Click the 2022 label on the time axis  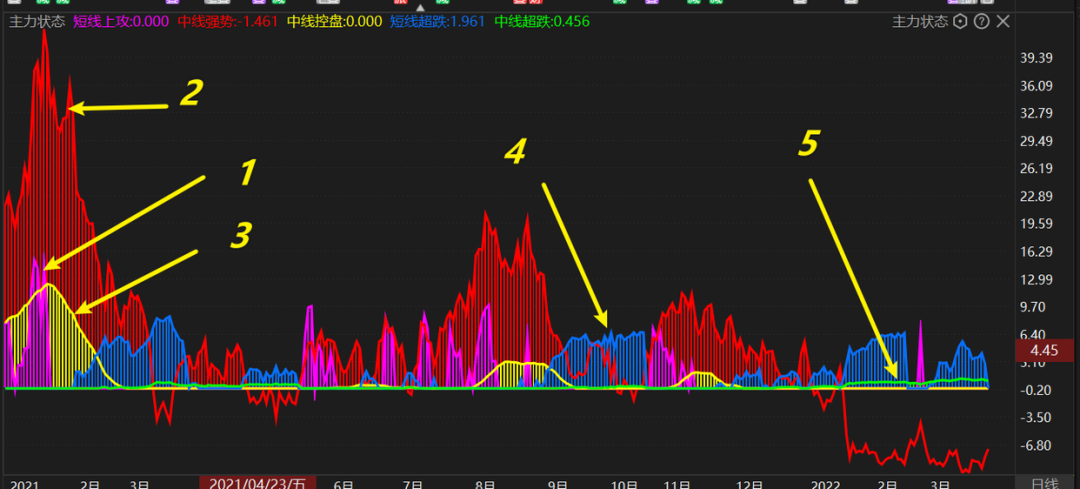(x=825, y=484)
